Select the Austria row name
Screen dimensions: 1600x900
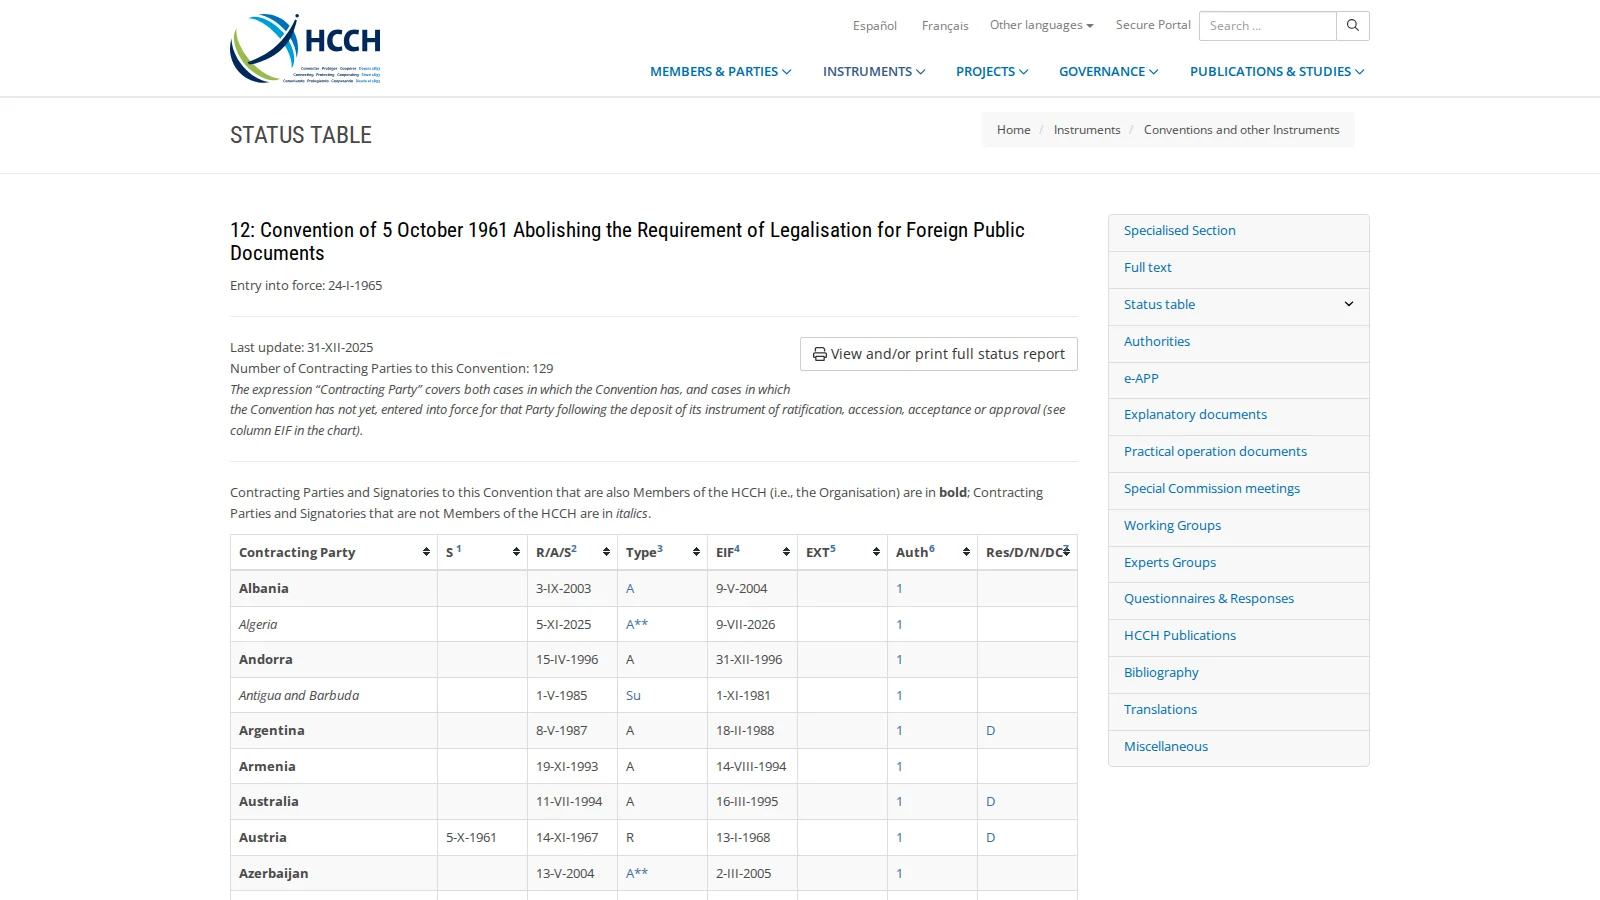(263, 838)
